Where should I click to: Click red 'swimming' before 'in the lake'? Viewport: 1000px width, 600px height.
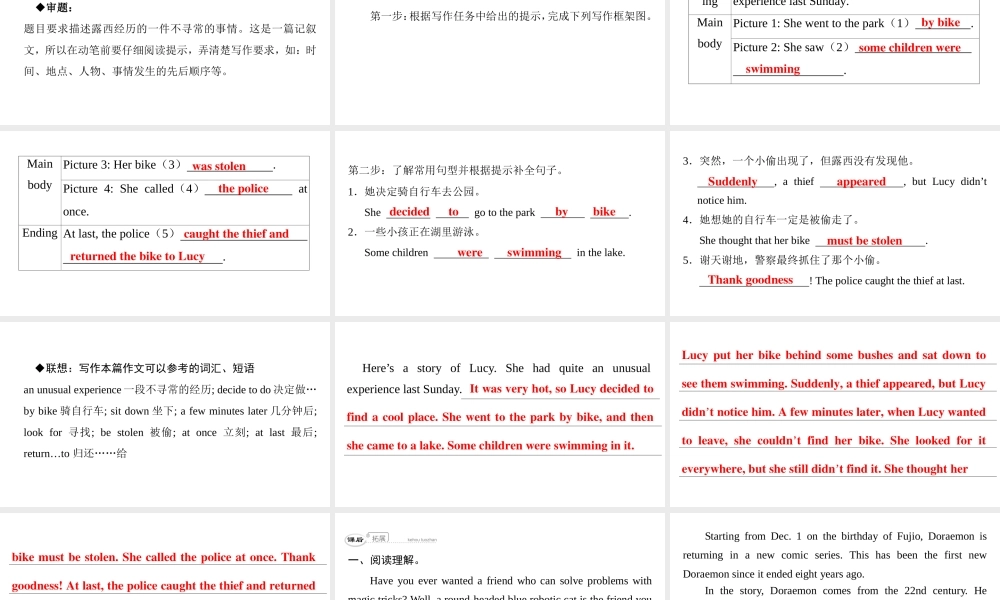(x=534, y=252)
